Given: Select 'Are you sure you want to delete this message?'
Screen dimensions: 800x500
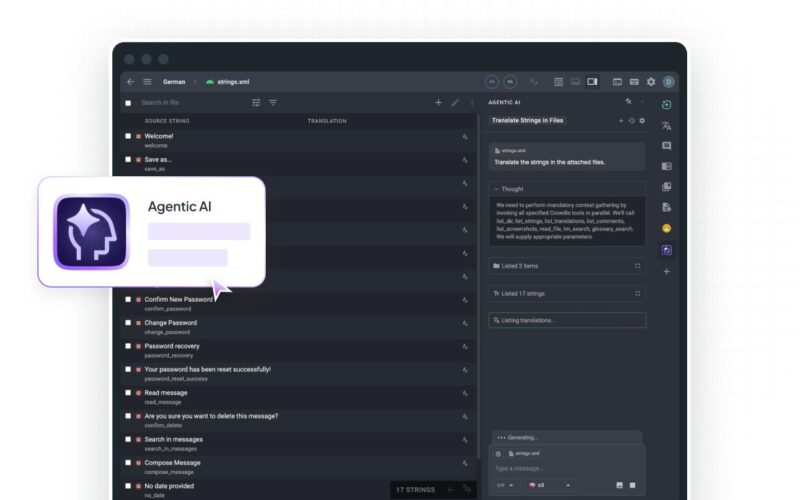Looking at the screenshot, I should [211, 416].
